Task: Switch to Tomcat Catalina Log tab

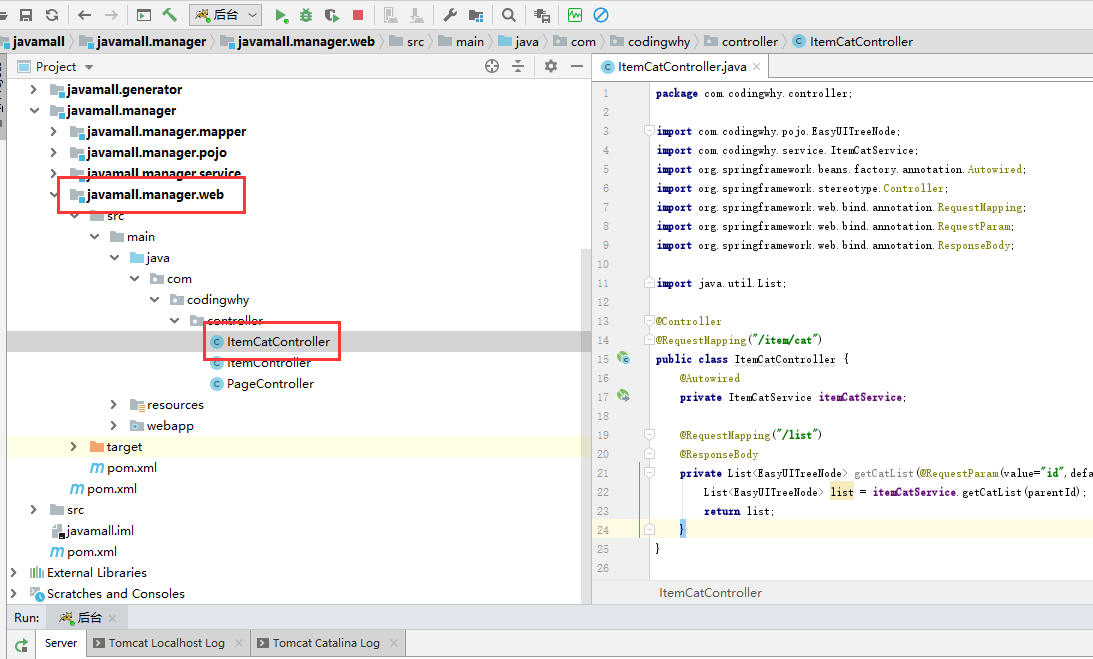Action: tap(326, 643)
